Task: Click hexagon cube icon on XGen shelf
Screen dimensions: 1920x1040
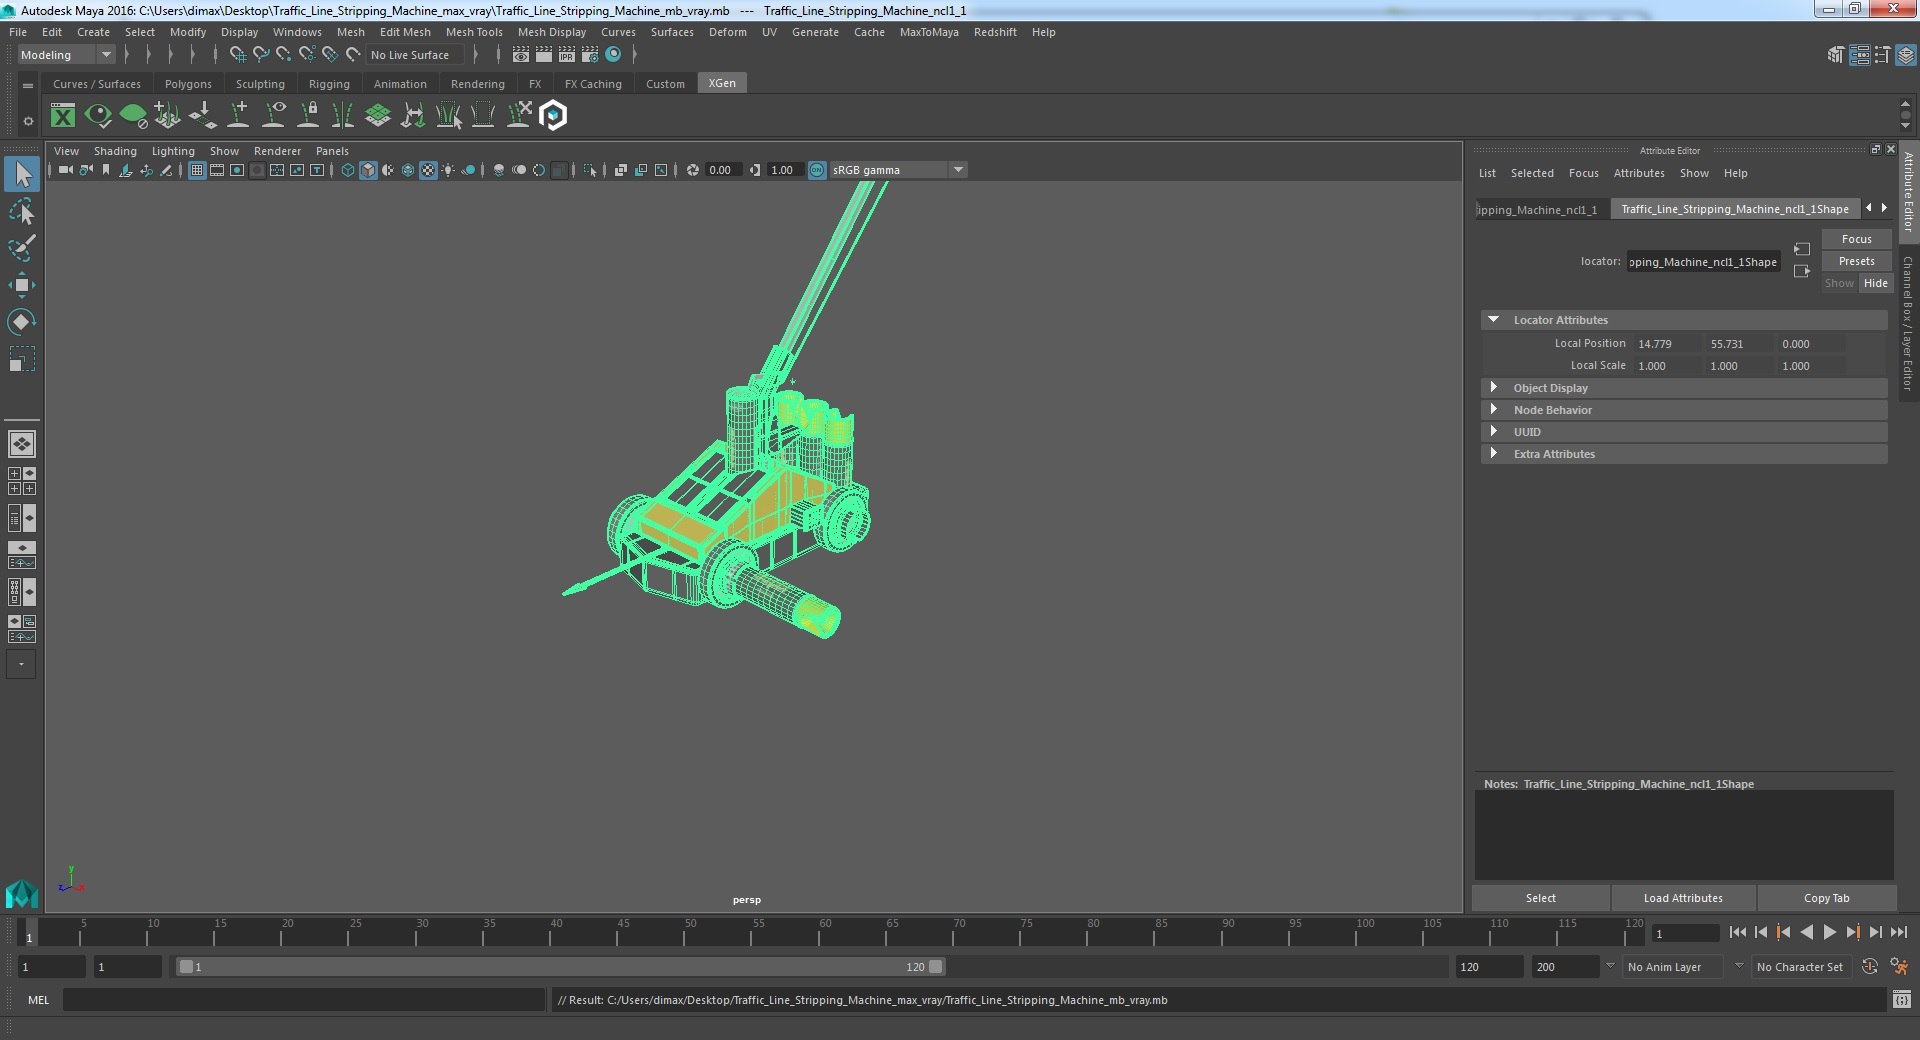Action: click(x=553, y=116)
